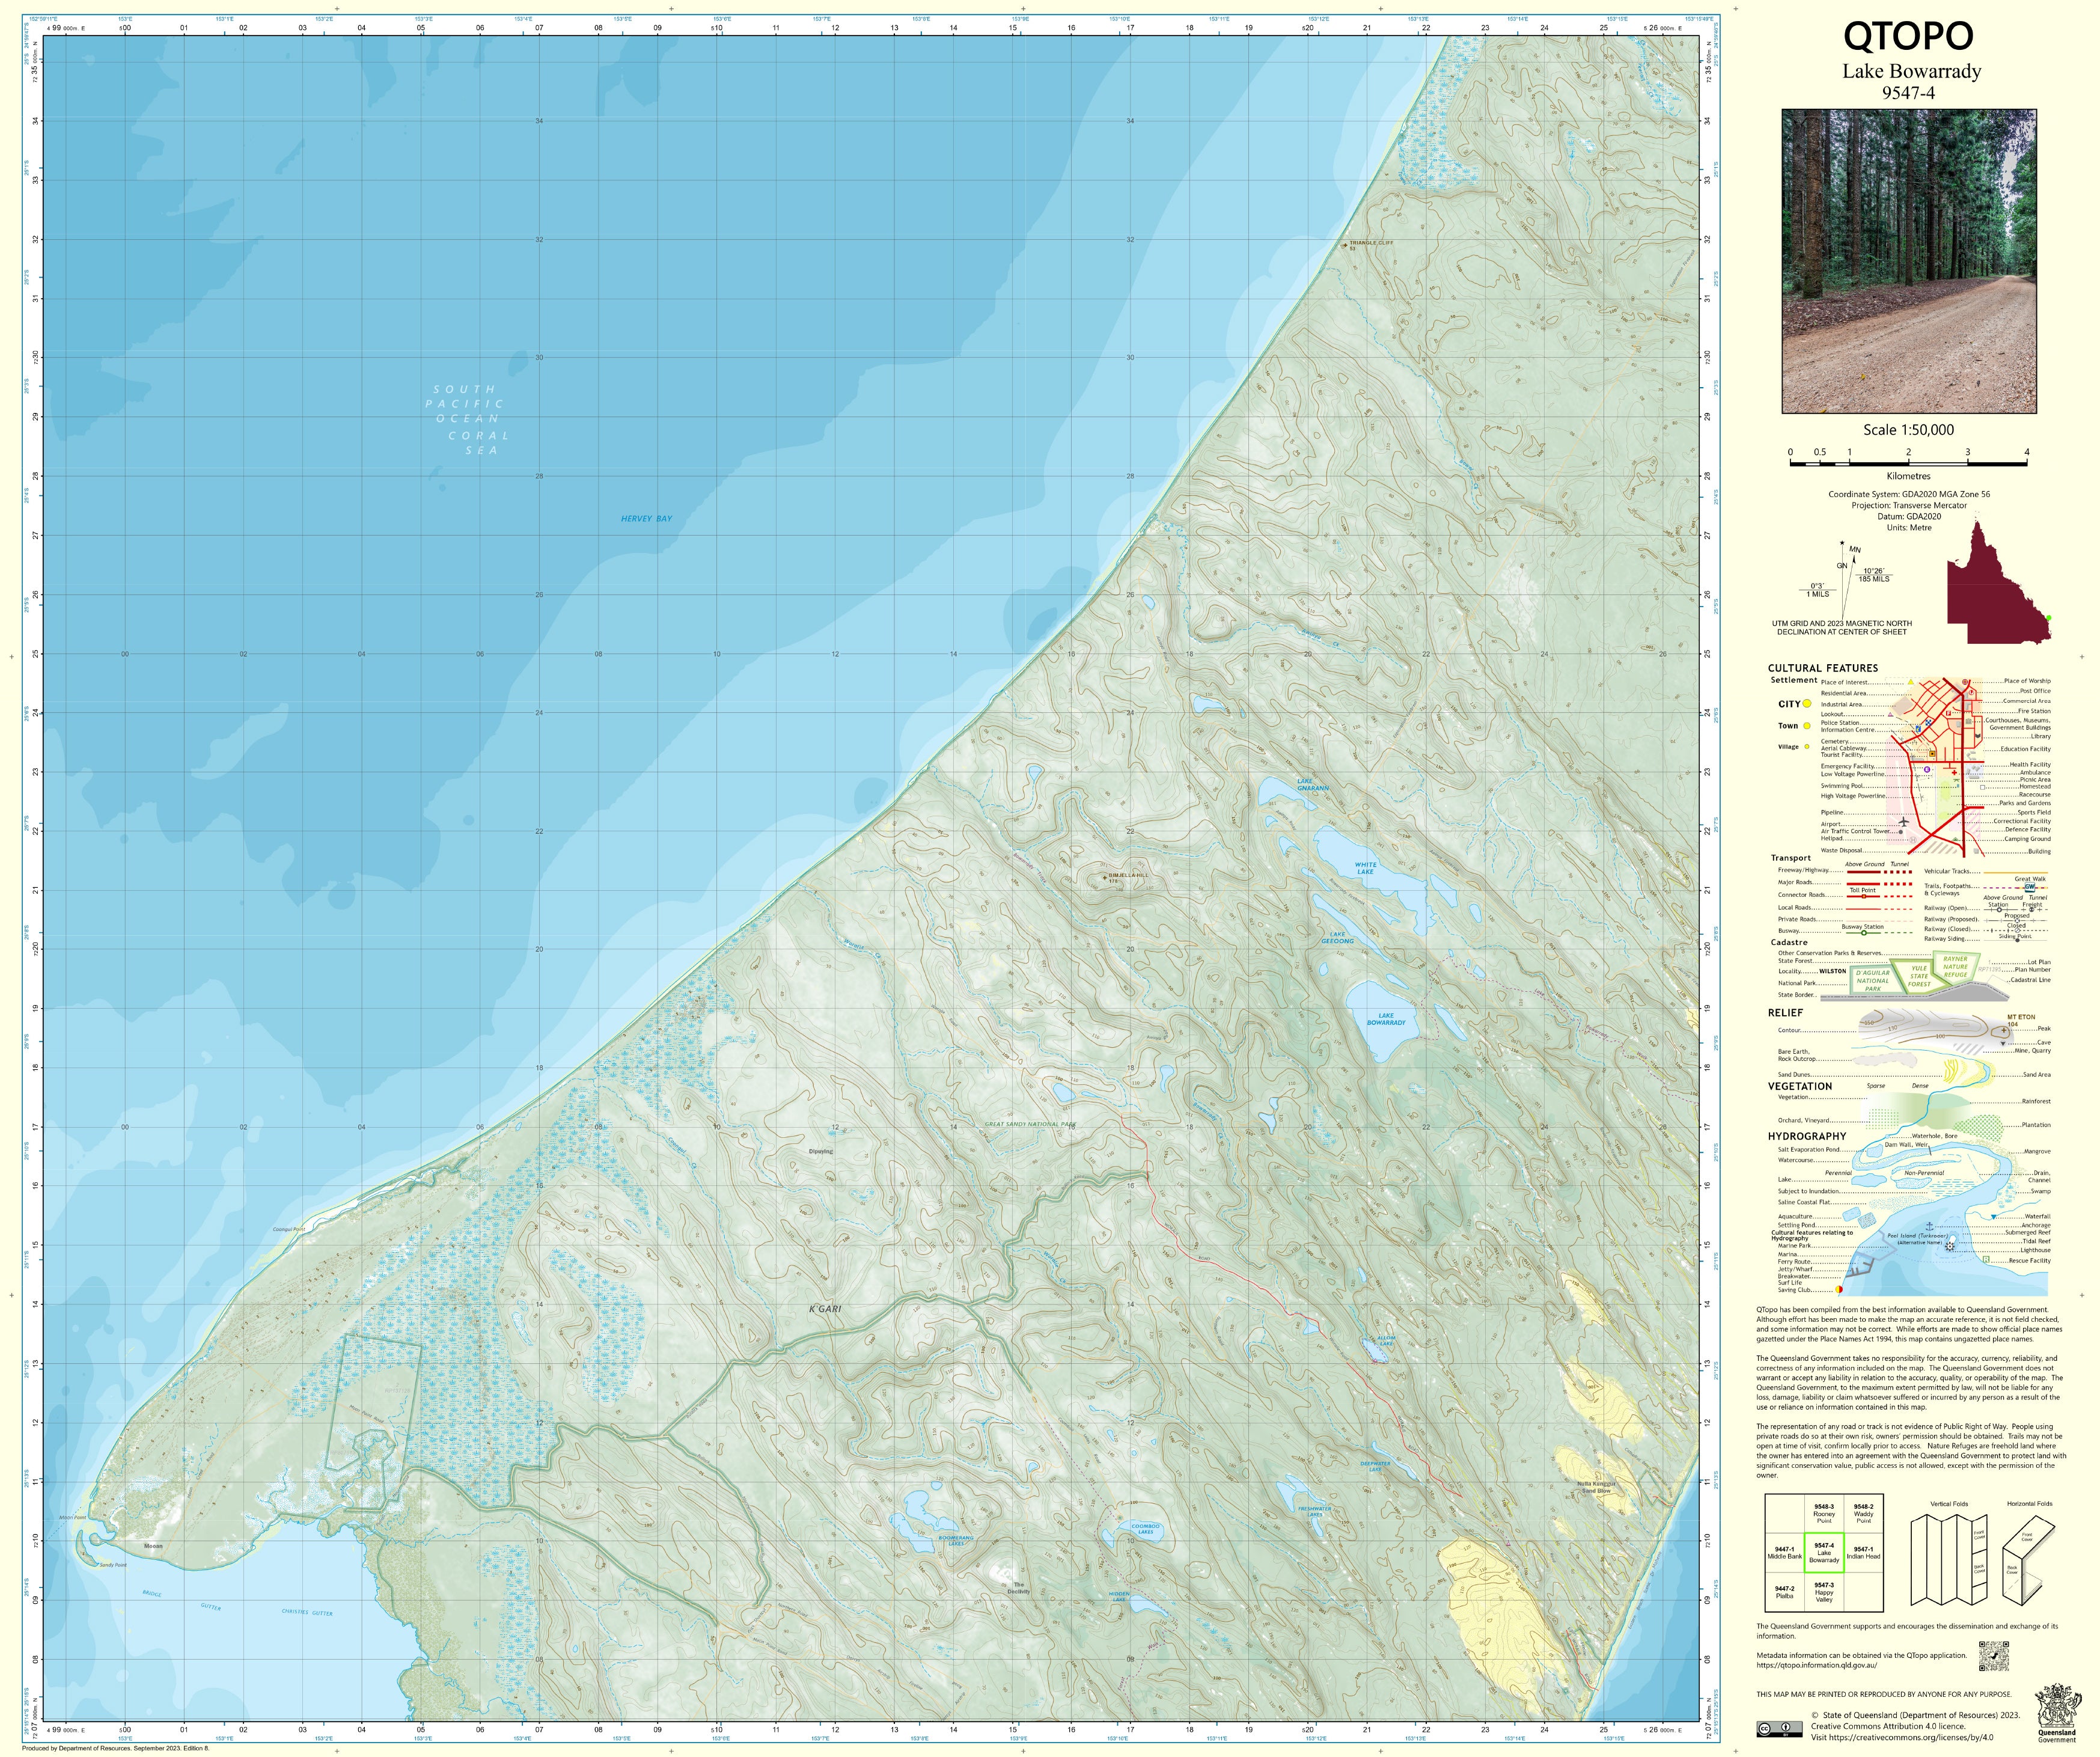
Task: Select the 9447-2 Pialba adjoining sheet cell
Action: tap(1784, 1592)
